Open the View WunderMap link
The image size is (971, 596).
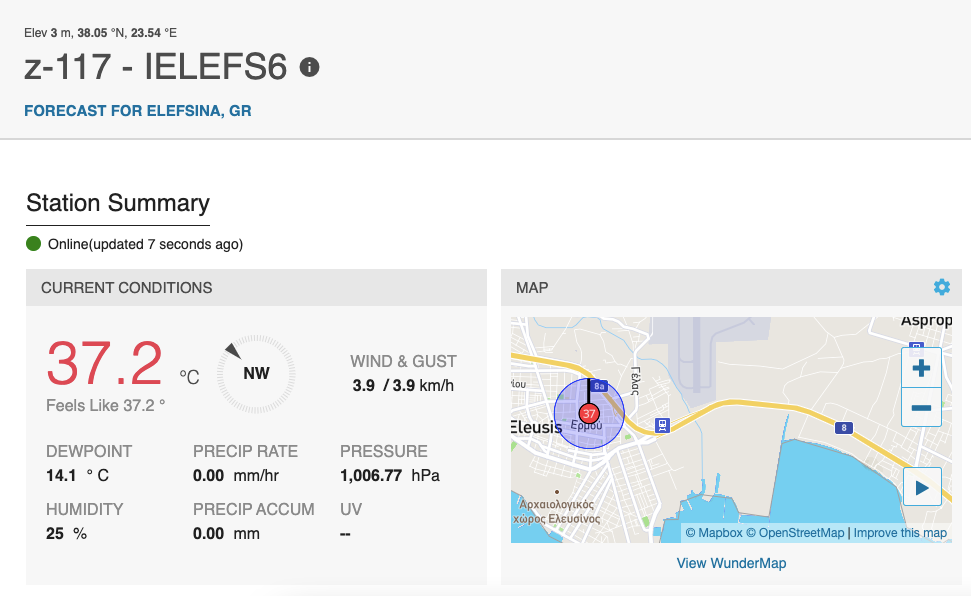tap(731, 563)
